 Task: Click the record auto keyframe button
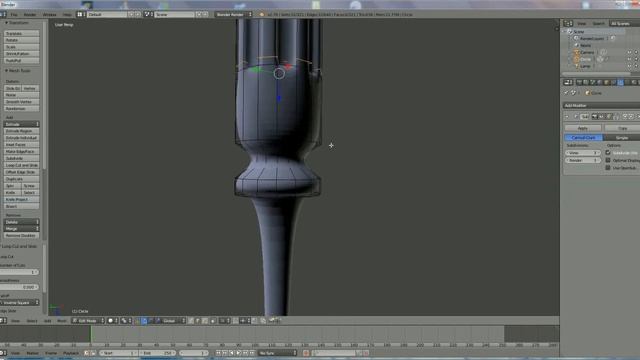(306, 353)
